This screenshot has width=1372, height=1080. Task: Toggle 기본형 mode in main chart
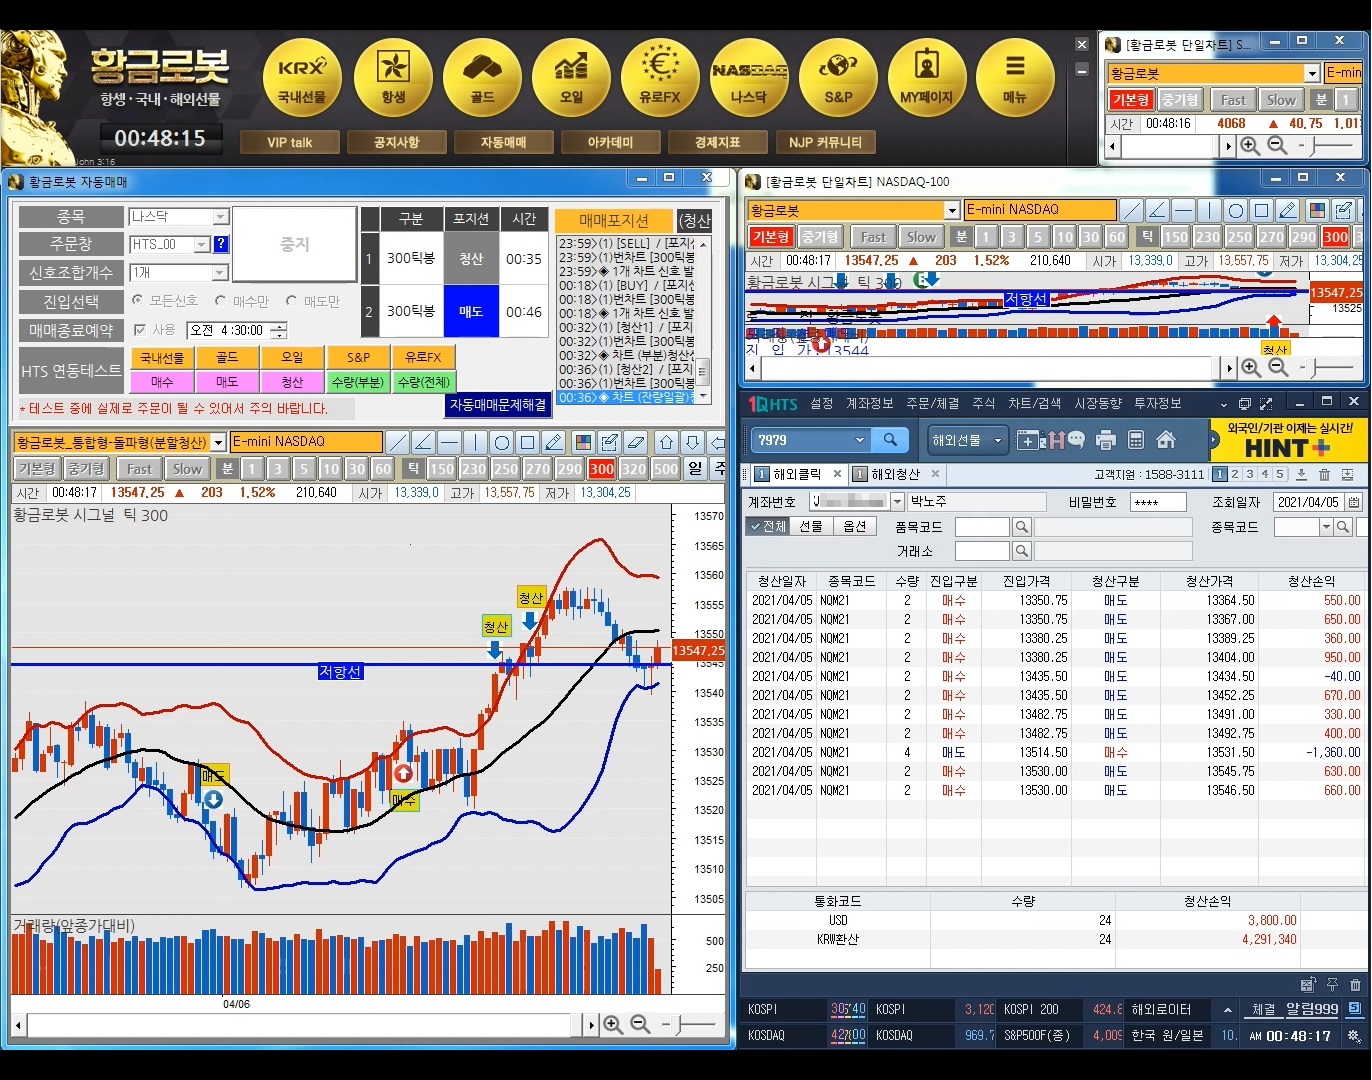(37, 469)
